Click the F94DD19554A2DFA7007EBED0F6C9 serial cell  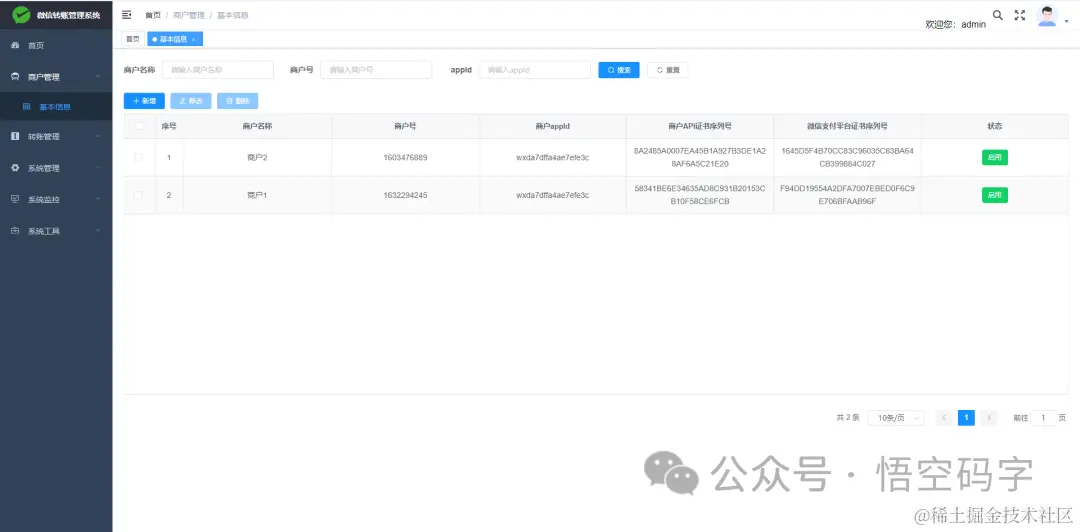[847, 195]
